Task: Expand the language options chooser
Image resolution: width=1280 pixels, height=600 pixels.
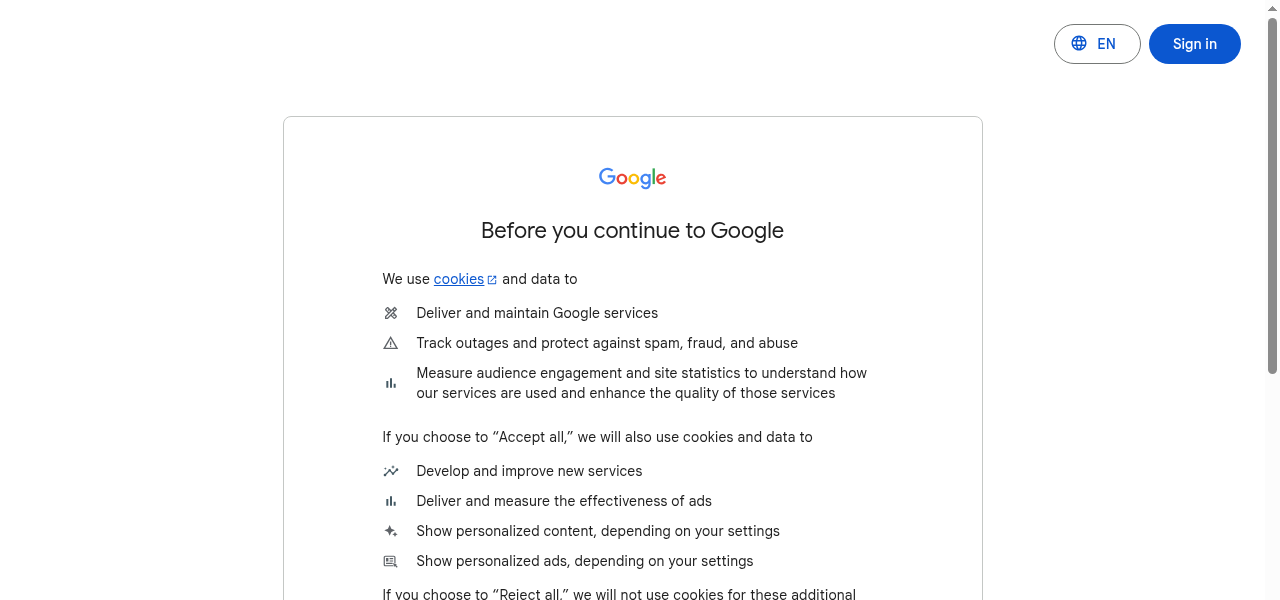Action: tap(1097, 44)
